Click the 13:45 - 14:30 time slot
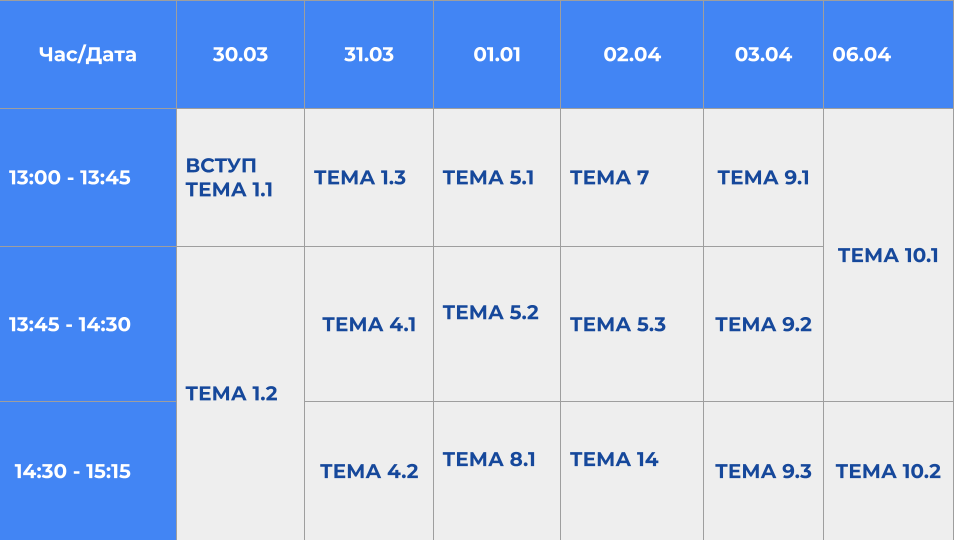 (x=70, y=324)
